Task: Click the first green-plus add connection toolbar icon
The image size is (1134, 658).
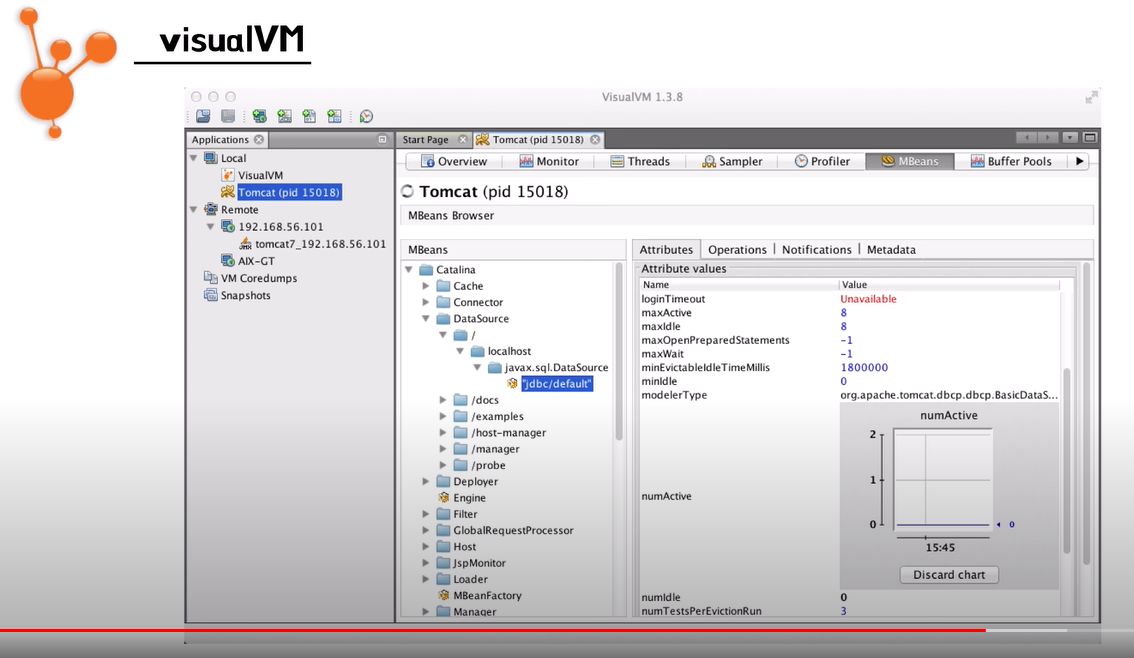Action: tap(260, 116)
